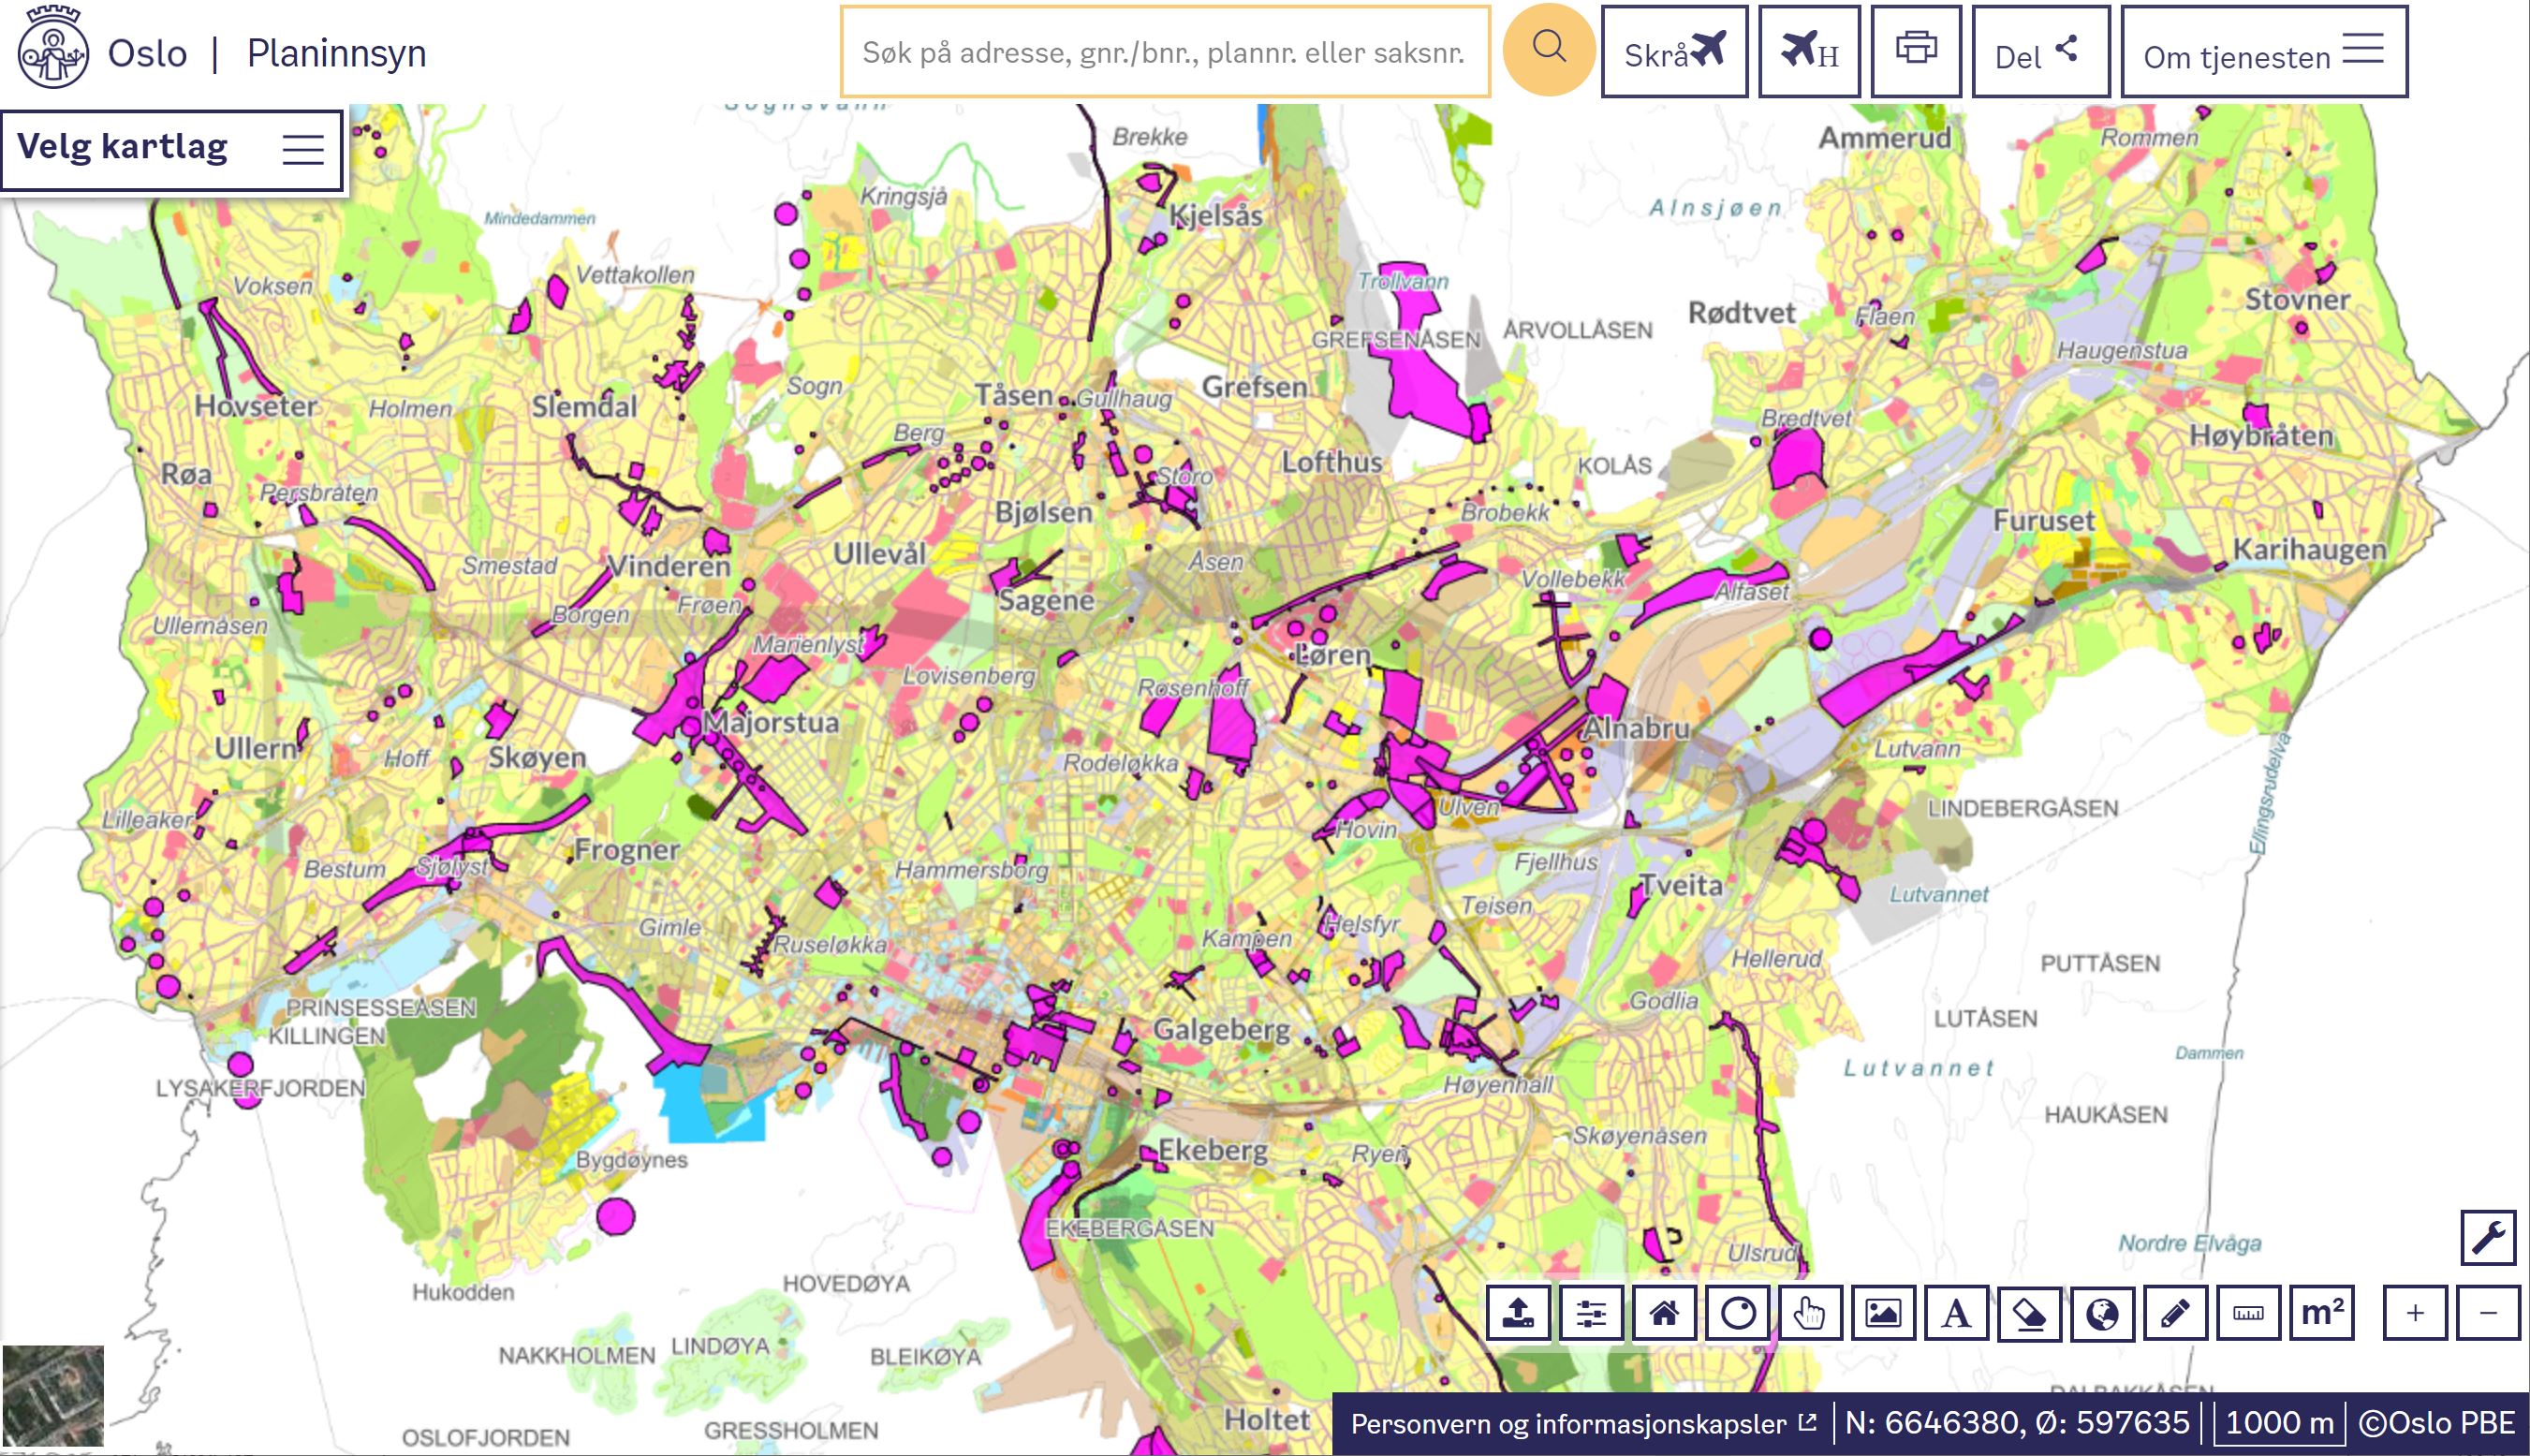Select the pencil drawing tool
The height and width of the screenshot is (1456, 2530).
(2175, 1312)
